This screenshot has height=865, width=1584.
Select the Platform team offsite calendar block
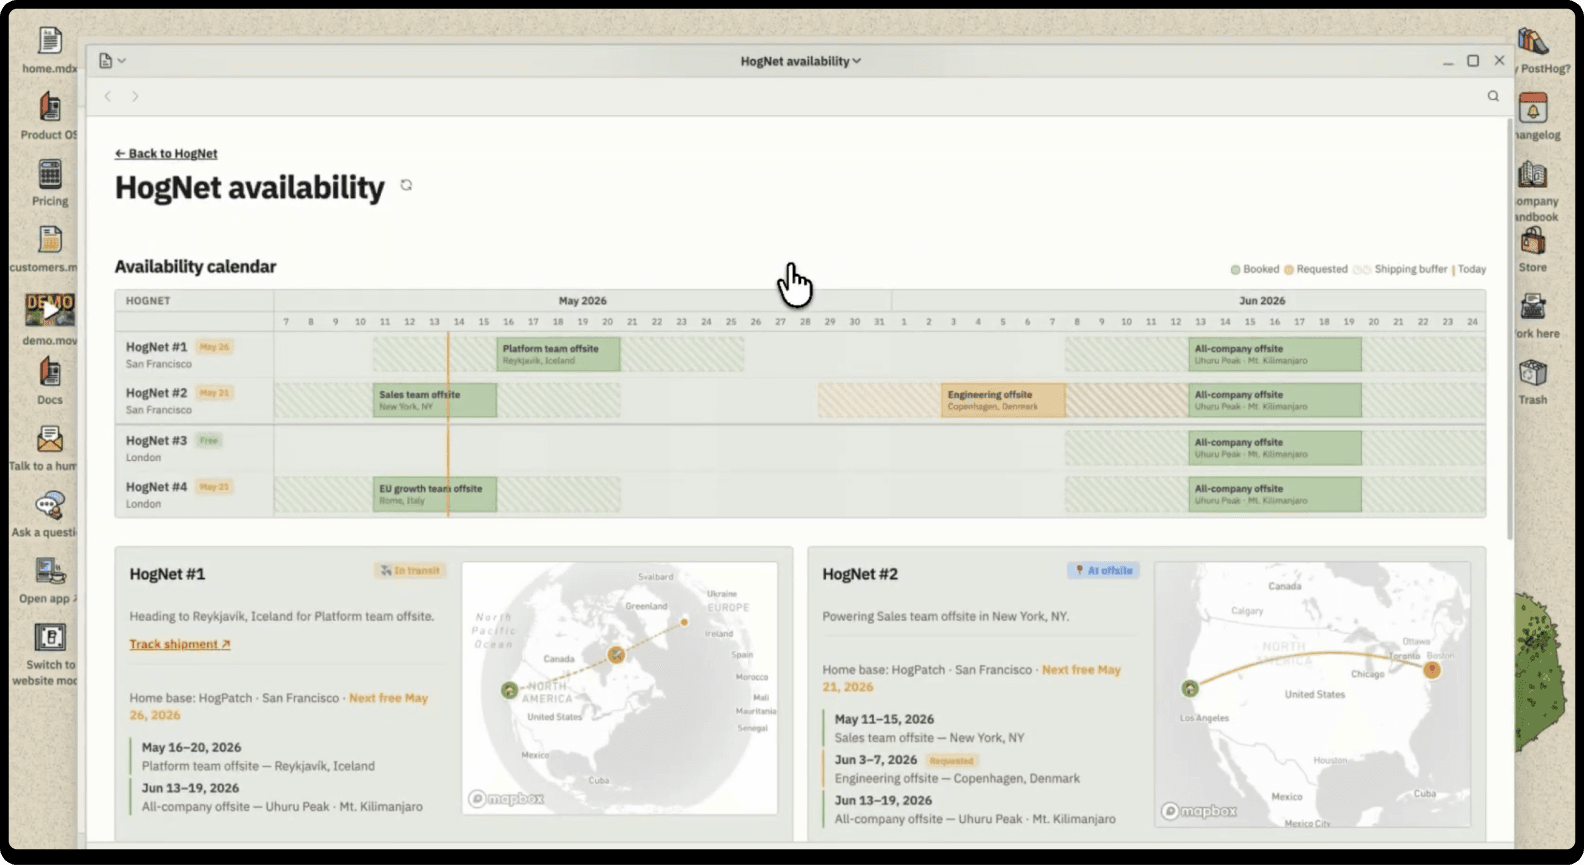558,354
